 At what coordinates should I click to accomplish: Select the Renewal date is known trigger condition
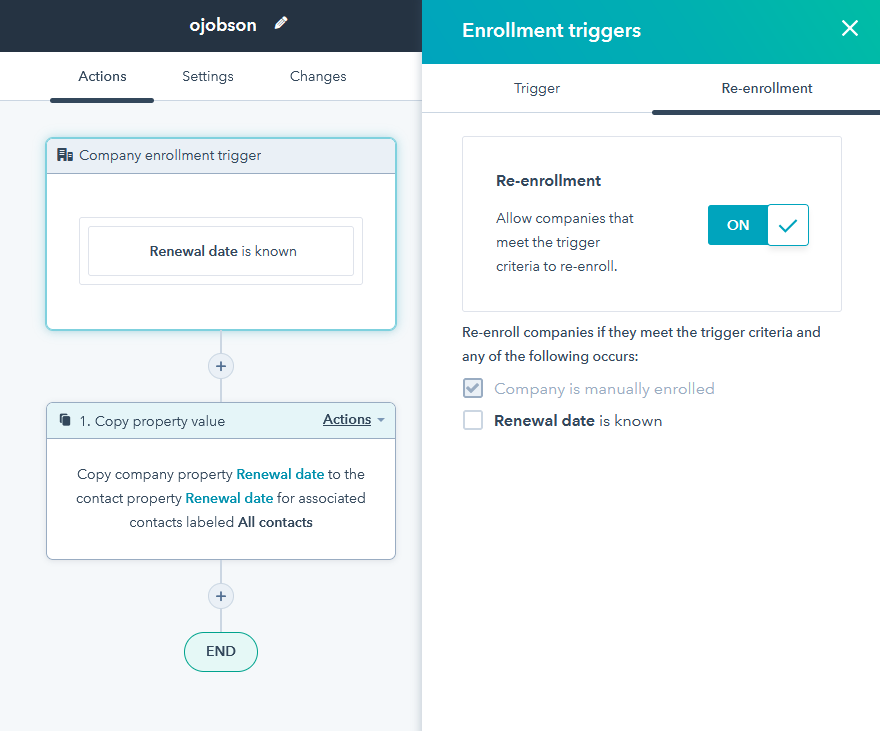click(x=220, y=251)
